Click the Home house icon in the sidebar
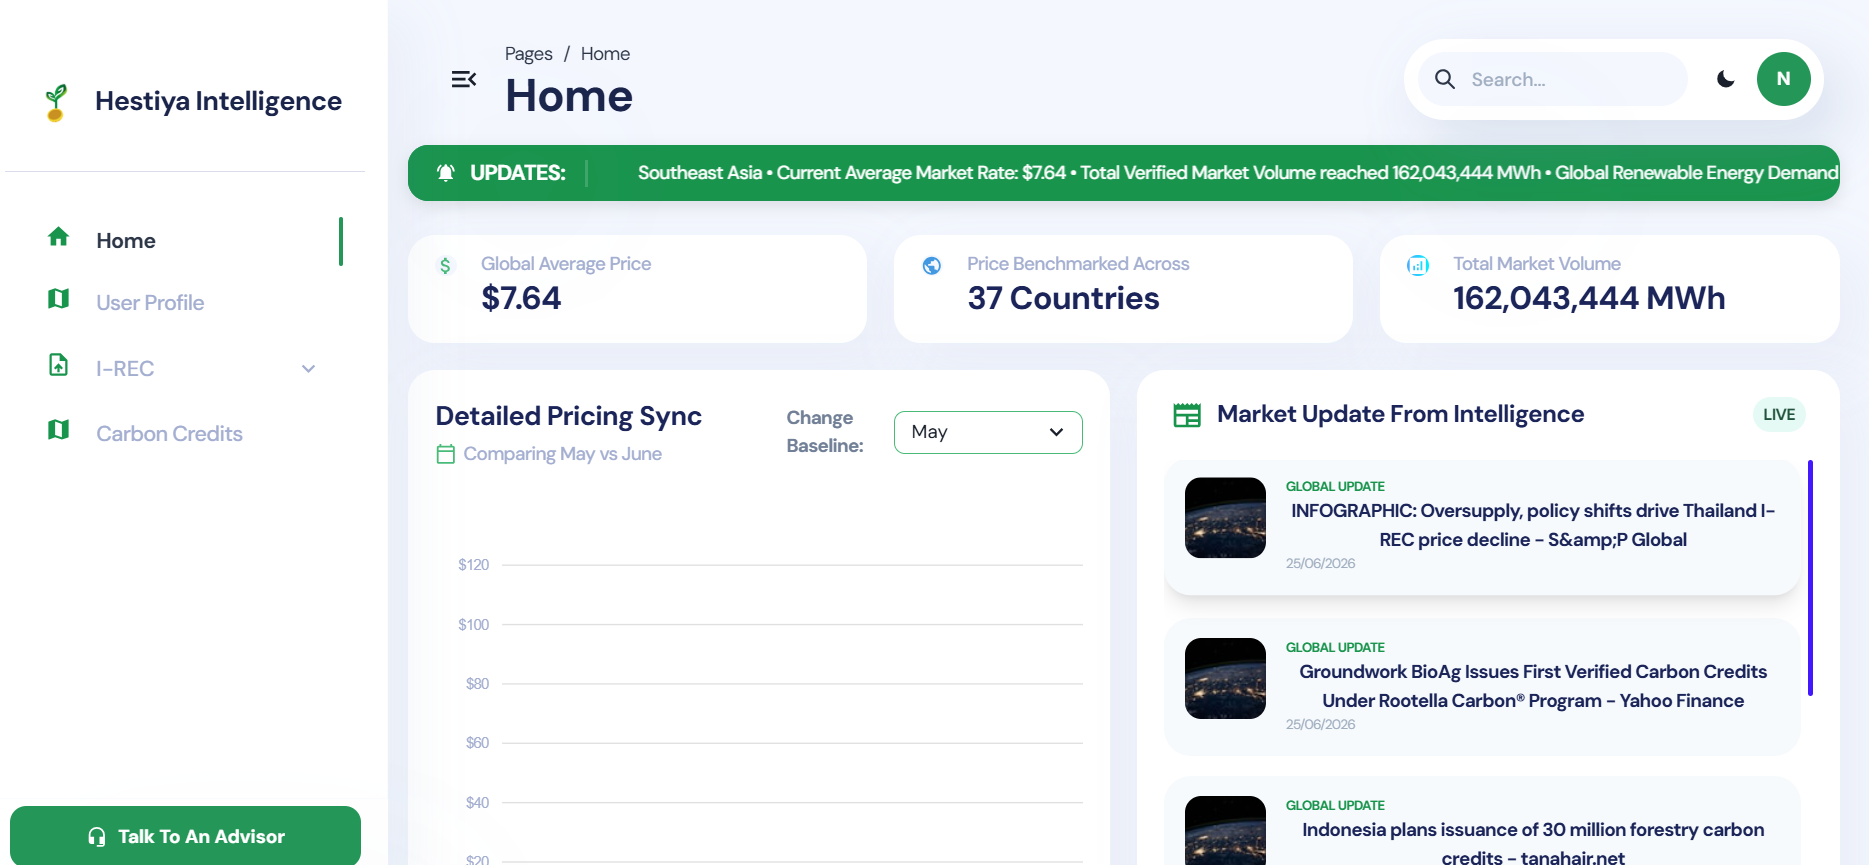This screenshot has width=1869, height=865. pos(59,237)
